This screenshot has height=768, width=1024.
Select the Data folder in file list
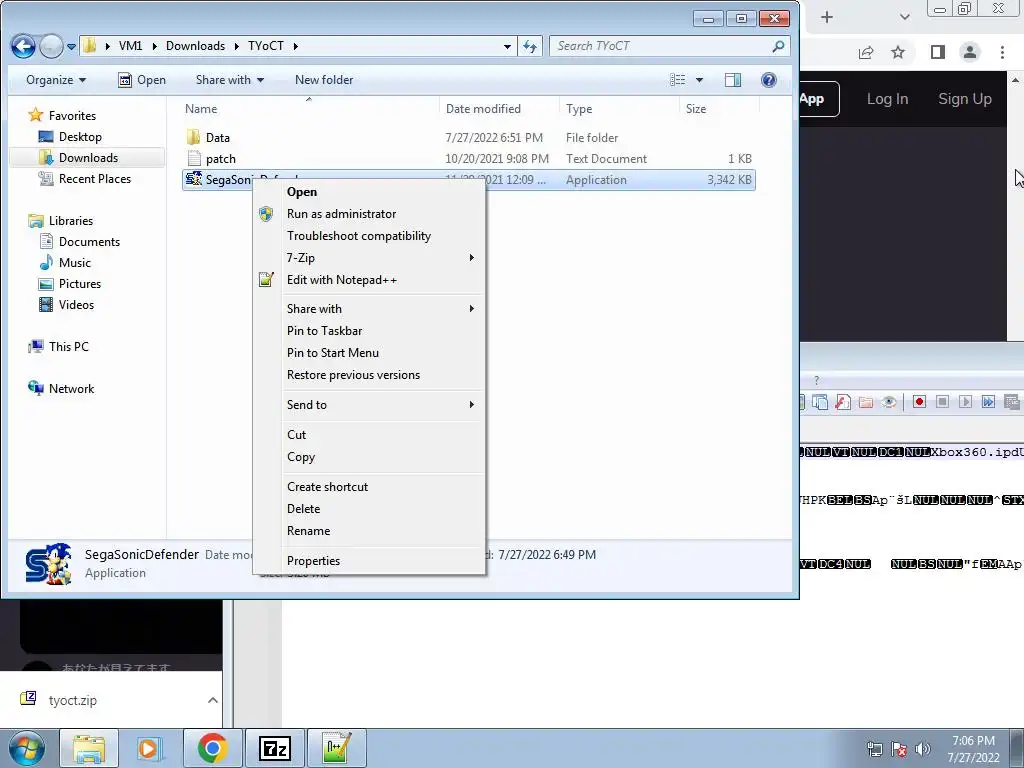click(469, 138)
